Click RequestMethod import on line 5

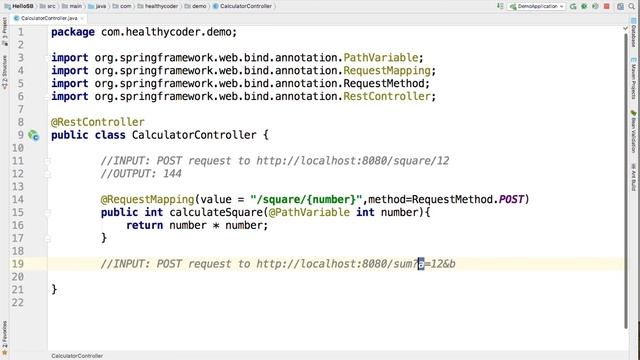pos(384,84)
